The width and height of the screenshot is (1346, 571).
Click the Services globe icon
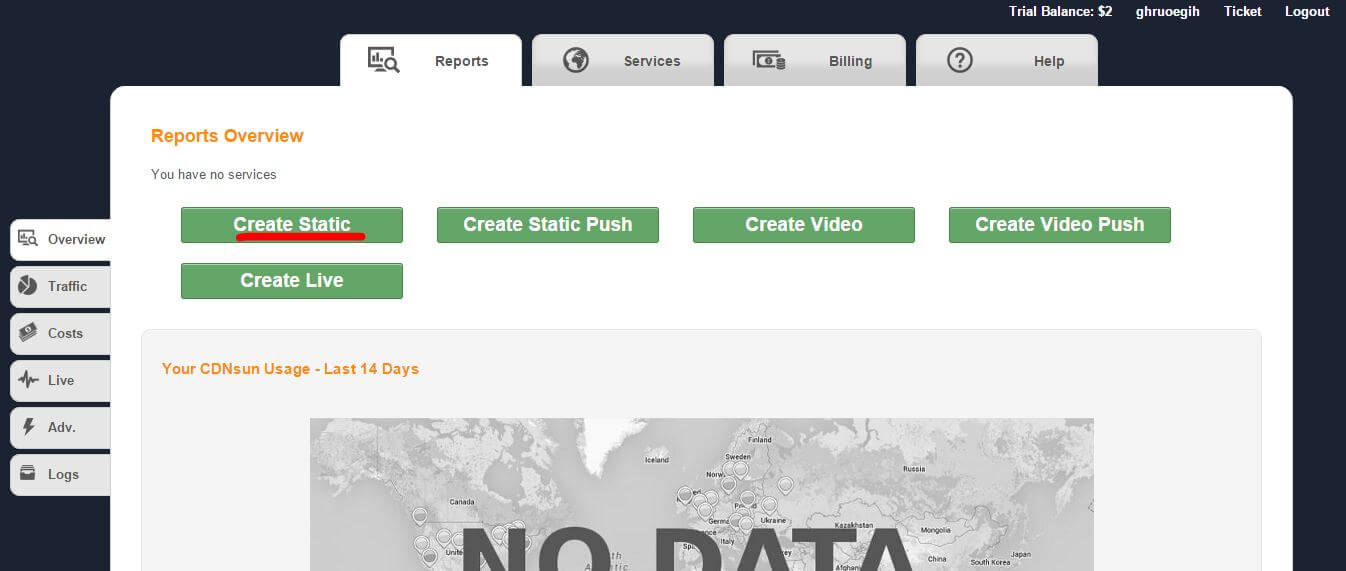tap(576, 60)
